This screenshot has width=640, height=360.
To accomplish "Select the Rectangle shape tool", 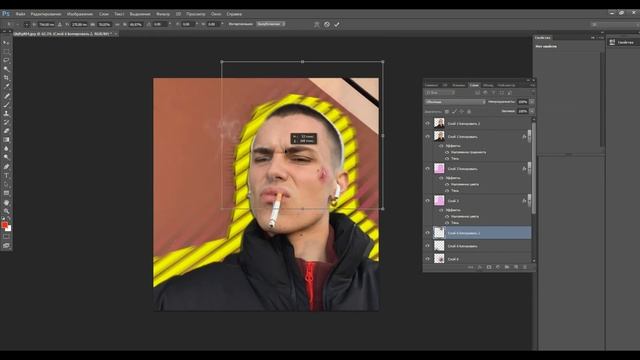I will [6, 193].
